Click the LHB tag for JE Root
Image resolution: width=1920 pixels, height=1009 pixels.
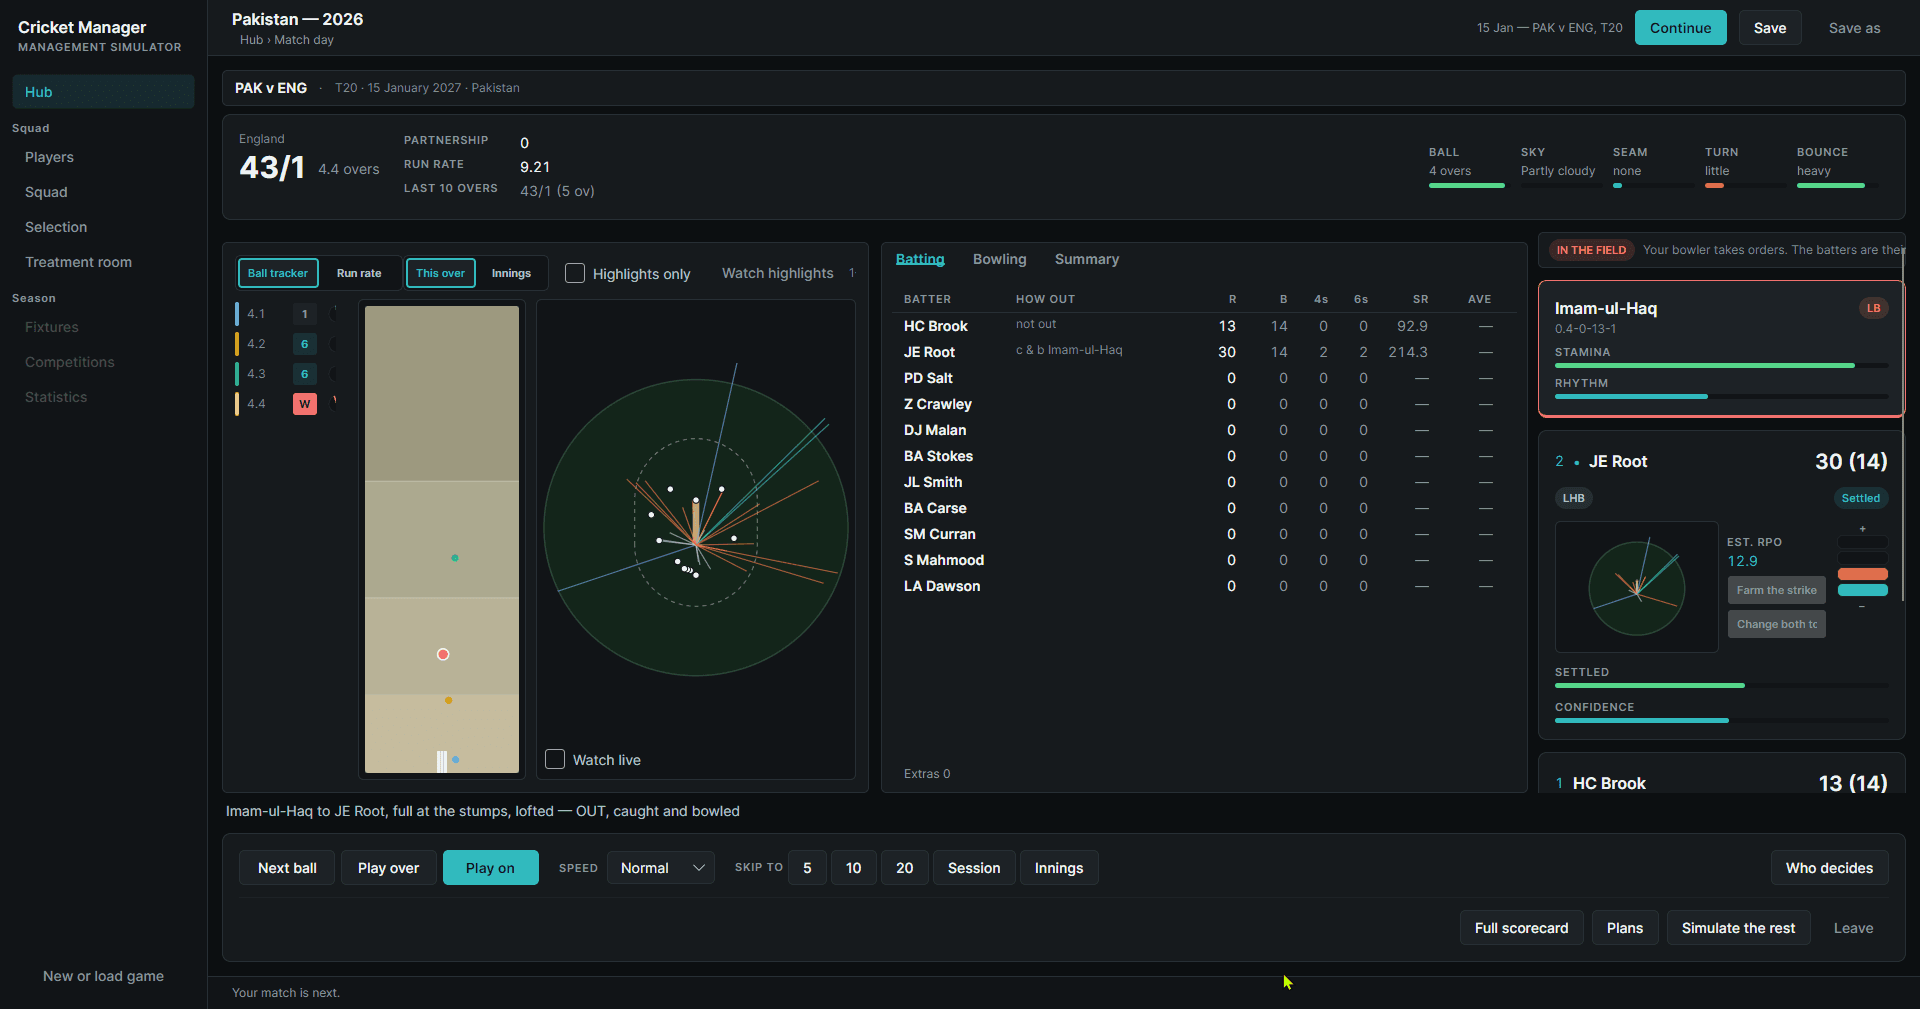tap(1573, 498)
